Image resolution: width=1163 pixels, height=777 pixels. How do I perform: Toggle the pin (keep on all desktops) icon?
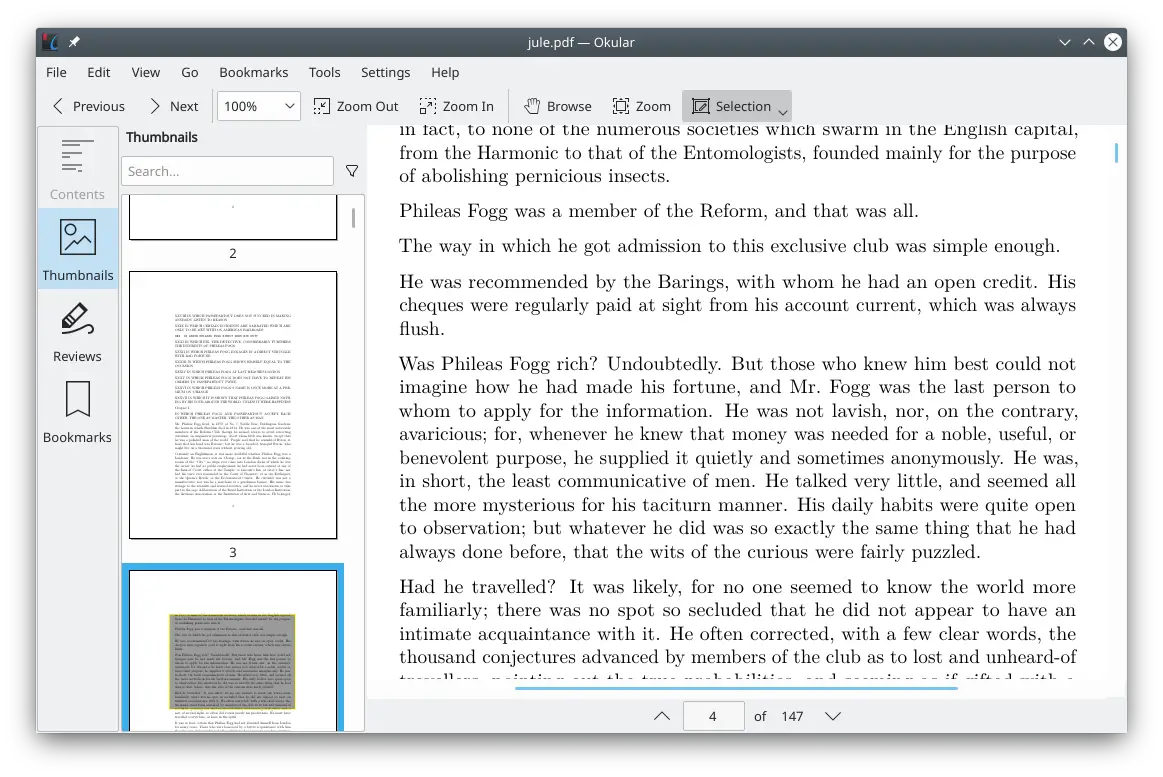pyautogui.click(x=74, y=42)
